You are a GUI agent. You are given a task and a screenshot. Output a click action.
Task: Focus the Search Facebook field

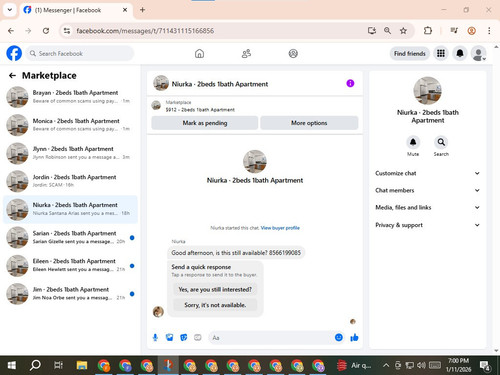click(80, 53)
